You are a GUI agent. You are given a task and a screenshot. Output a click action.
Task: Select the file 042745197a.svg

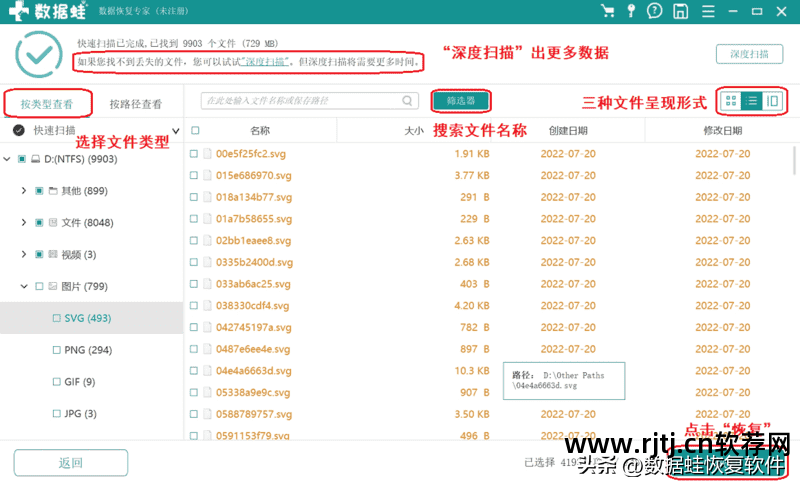(x=254, y=327)
